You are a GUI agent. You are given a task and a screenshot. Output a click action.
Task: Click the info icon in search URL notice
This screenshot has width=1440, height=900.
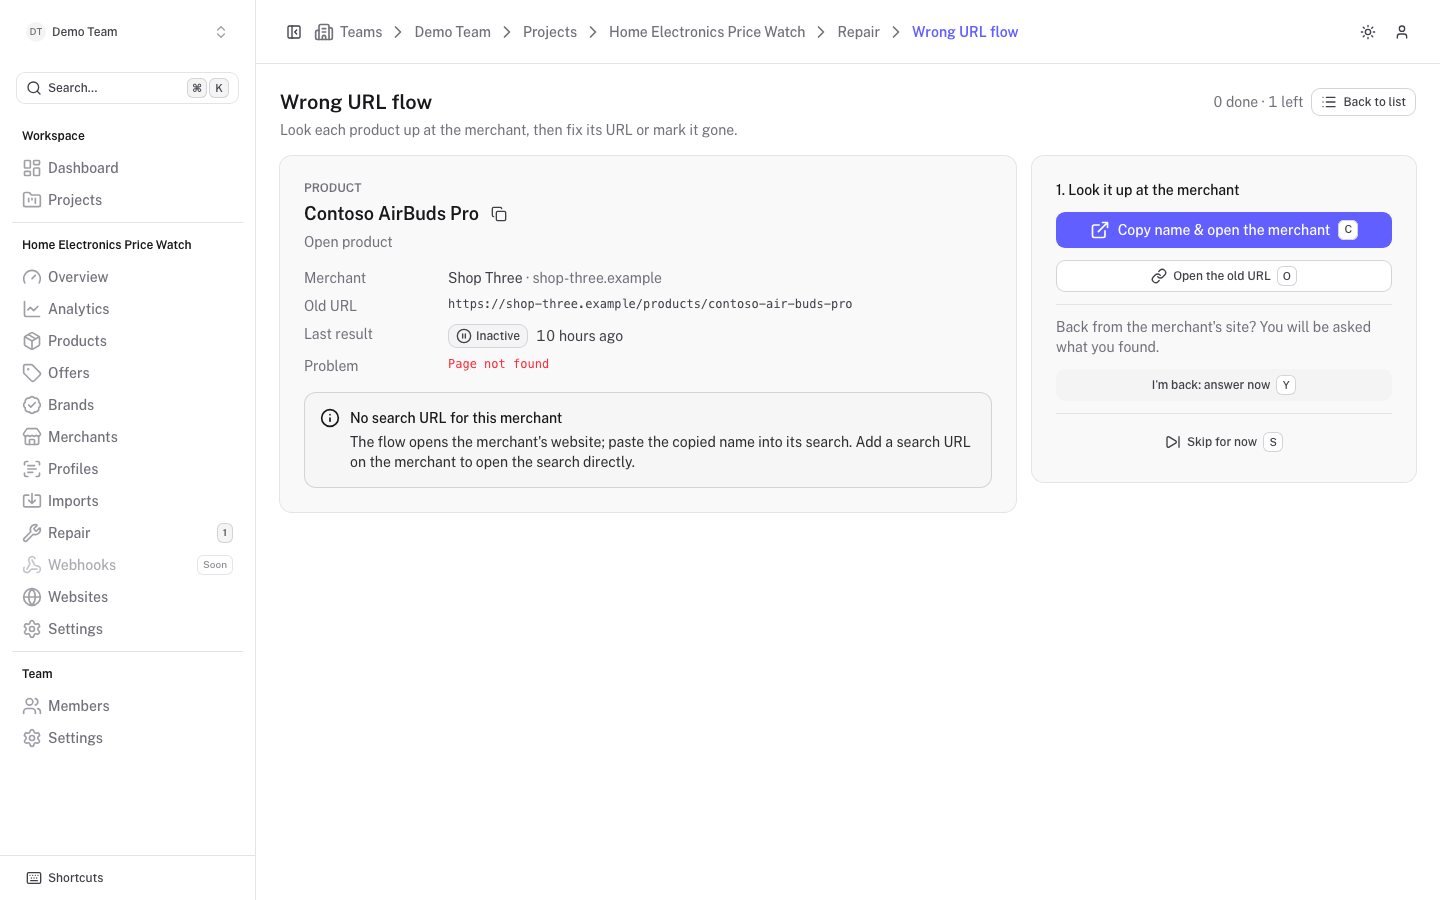point(330,418)
